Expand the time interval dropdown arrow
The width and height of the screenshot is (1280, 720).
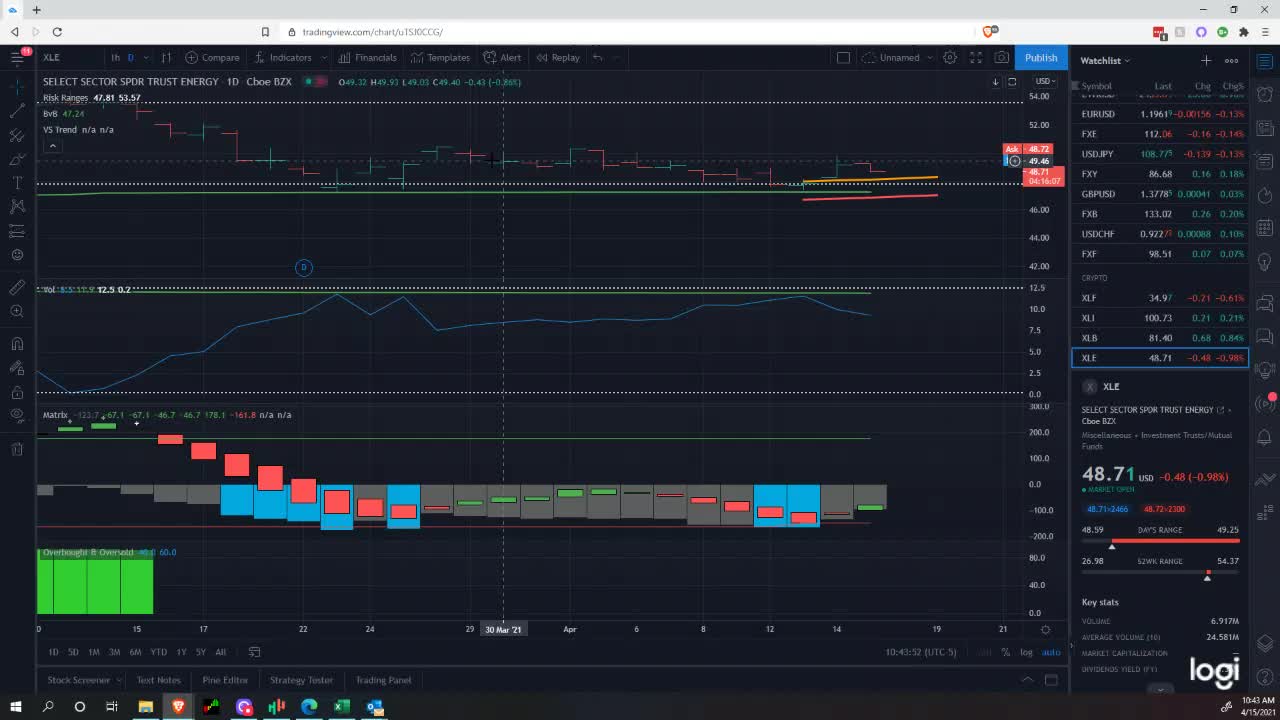click(x=145, y=57)
